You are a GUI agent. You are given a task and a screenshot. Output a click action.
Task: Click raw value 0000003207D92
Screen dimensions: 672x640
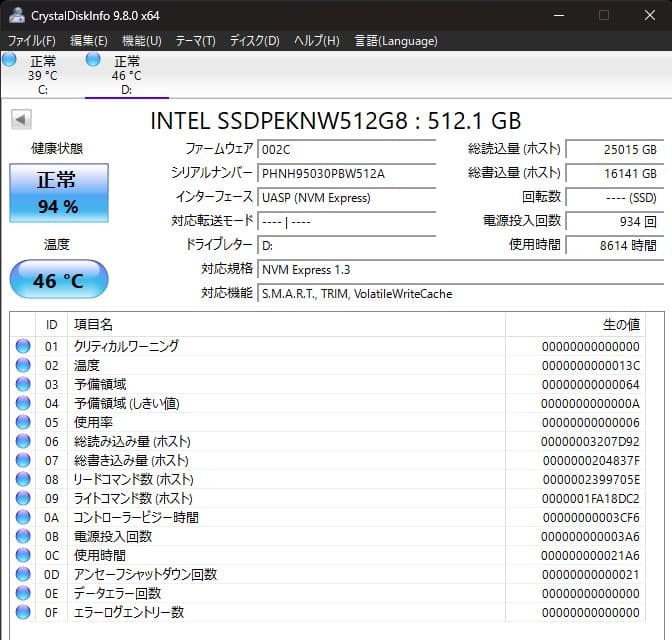pyautogui.click(x=590, y=442)
